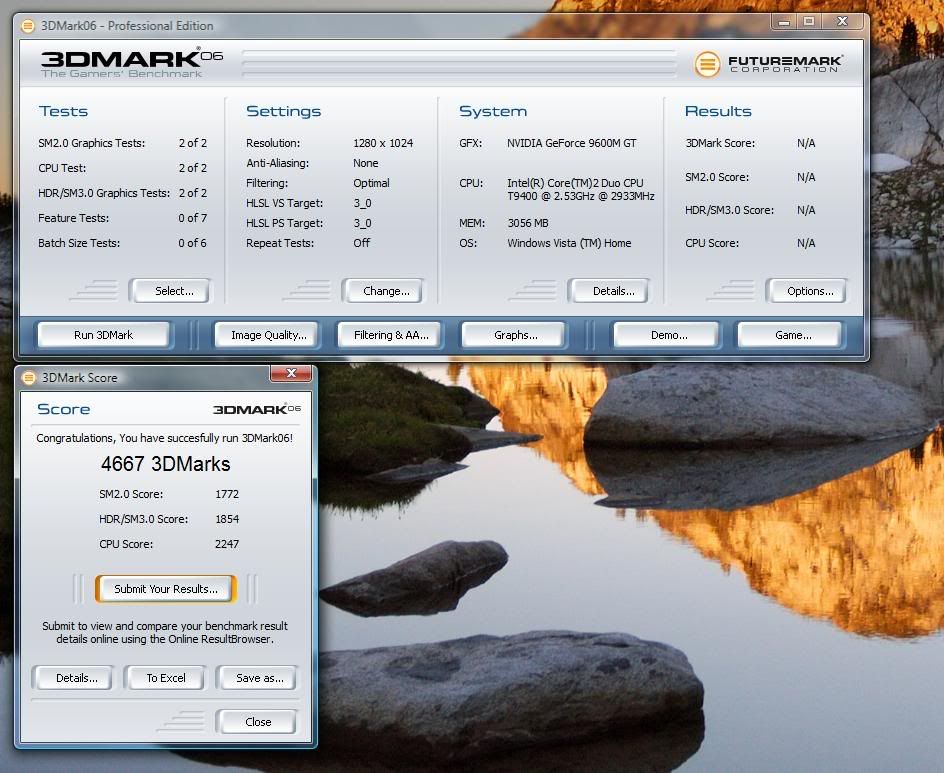Export the score with To Excel
Image resolution: width=944 pixels, height=773 pixels.
click(165, 678)
